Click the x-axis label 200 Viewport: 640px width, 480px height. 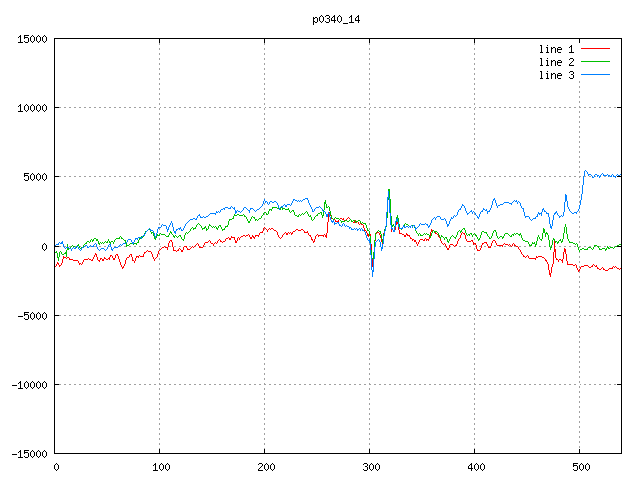[266, 467]
